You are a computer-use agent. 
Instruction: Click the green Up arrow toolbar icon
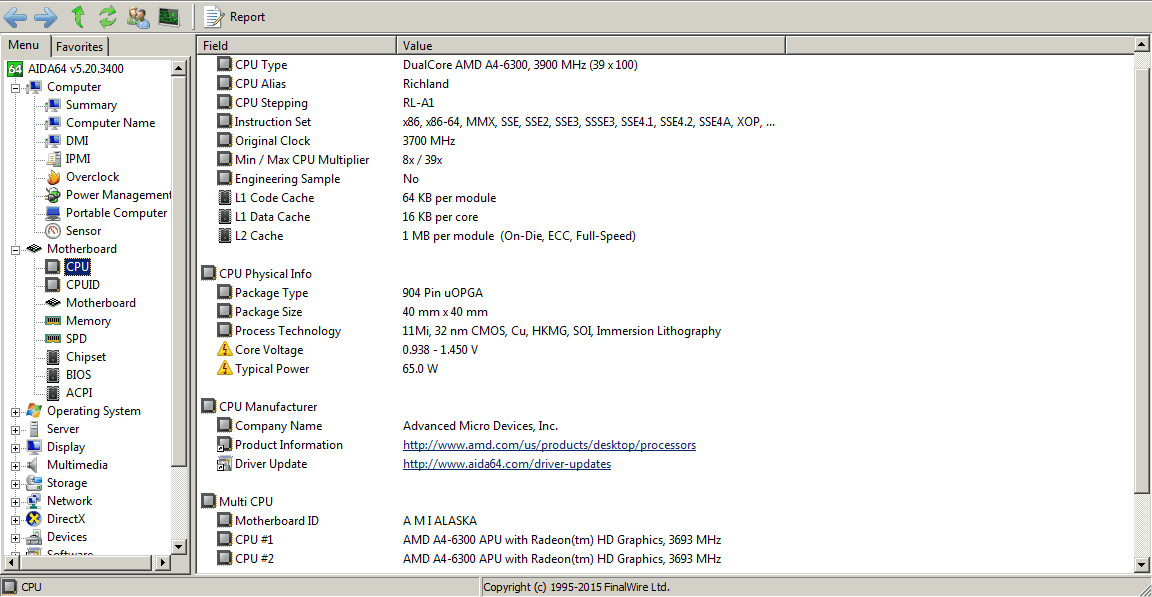click(x=78, y=16)
